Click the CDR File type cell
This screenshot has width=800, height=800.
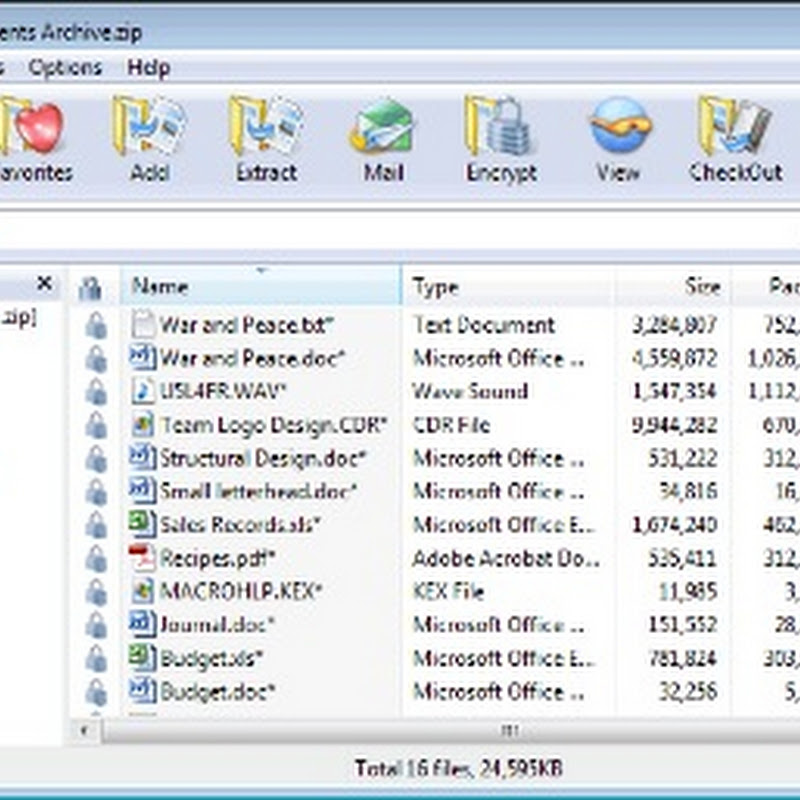(451, 426)
